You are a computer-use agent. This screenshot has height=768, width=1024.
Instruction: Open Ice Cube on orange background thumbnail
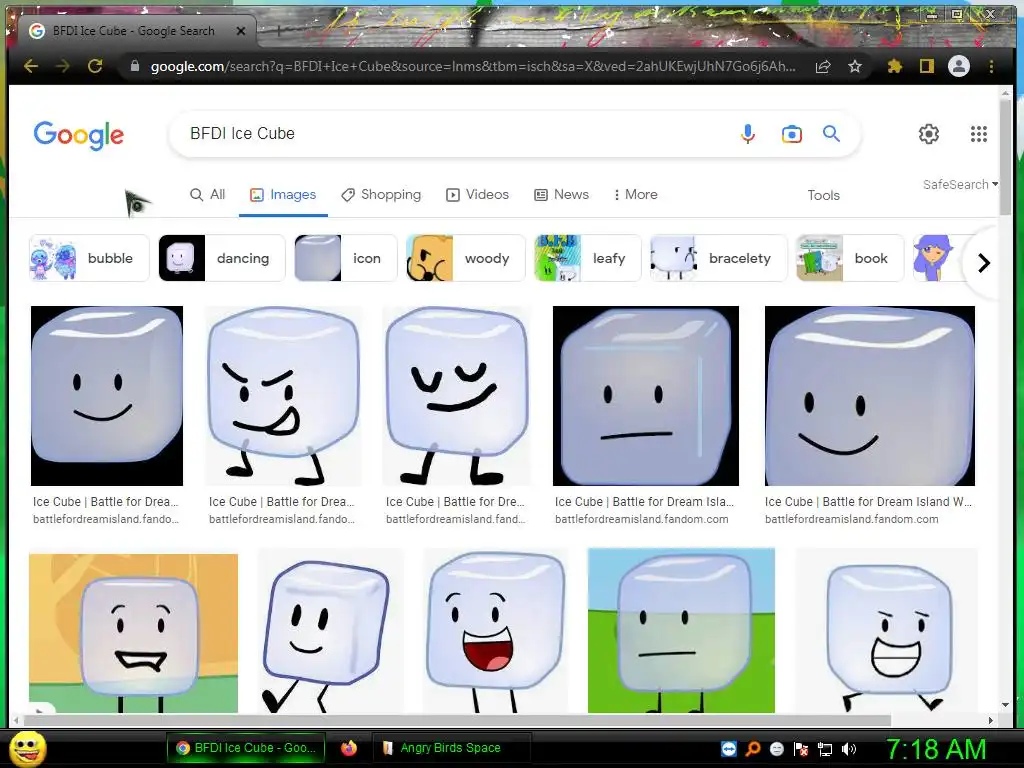[133, 633]
